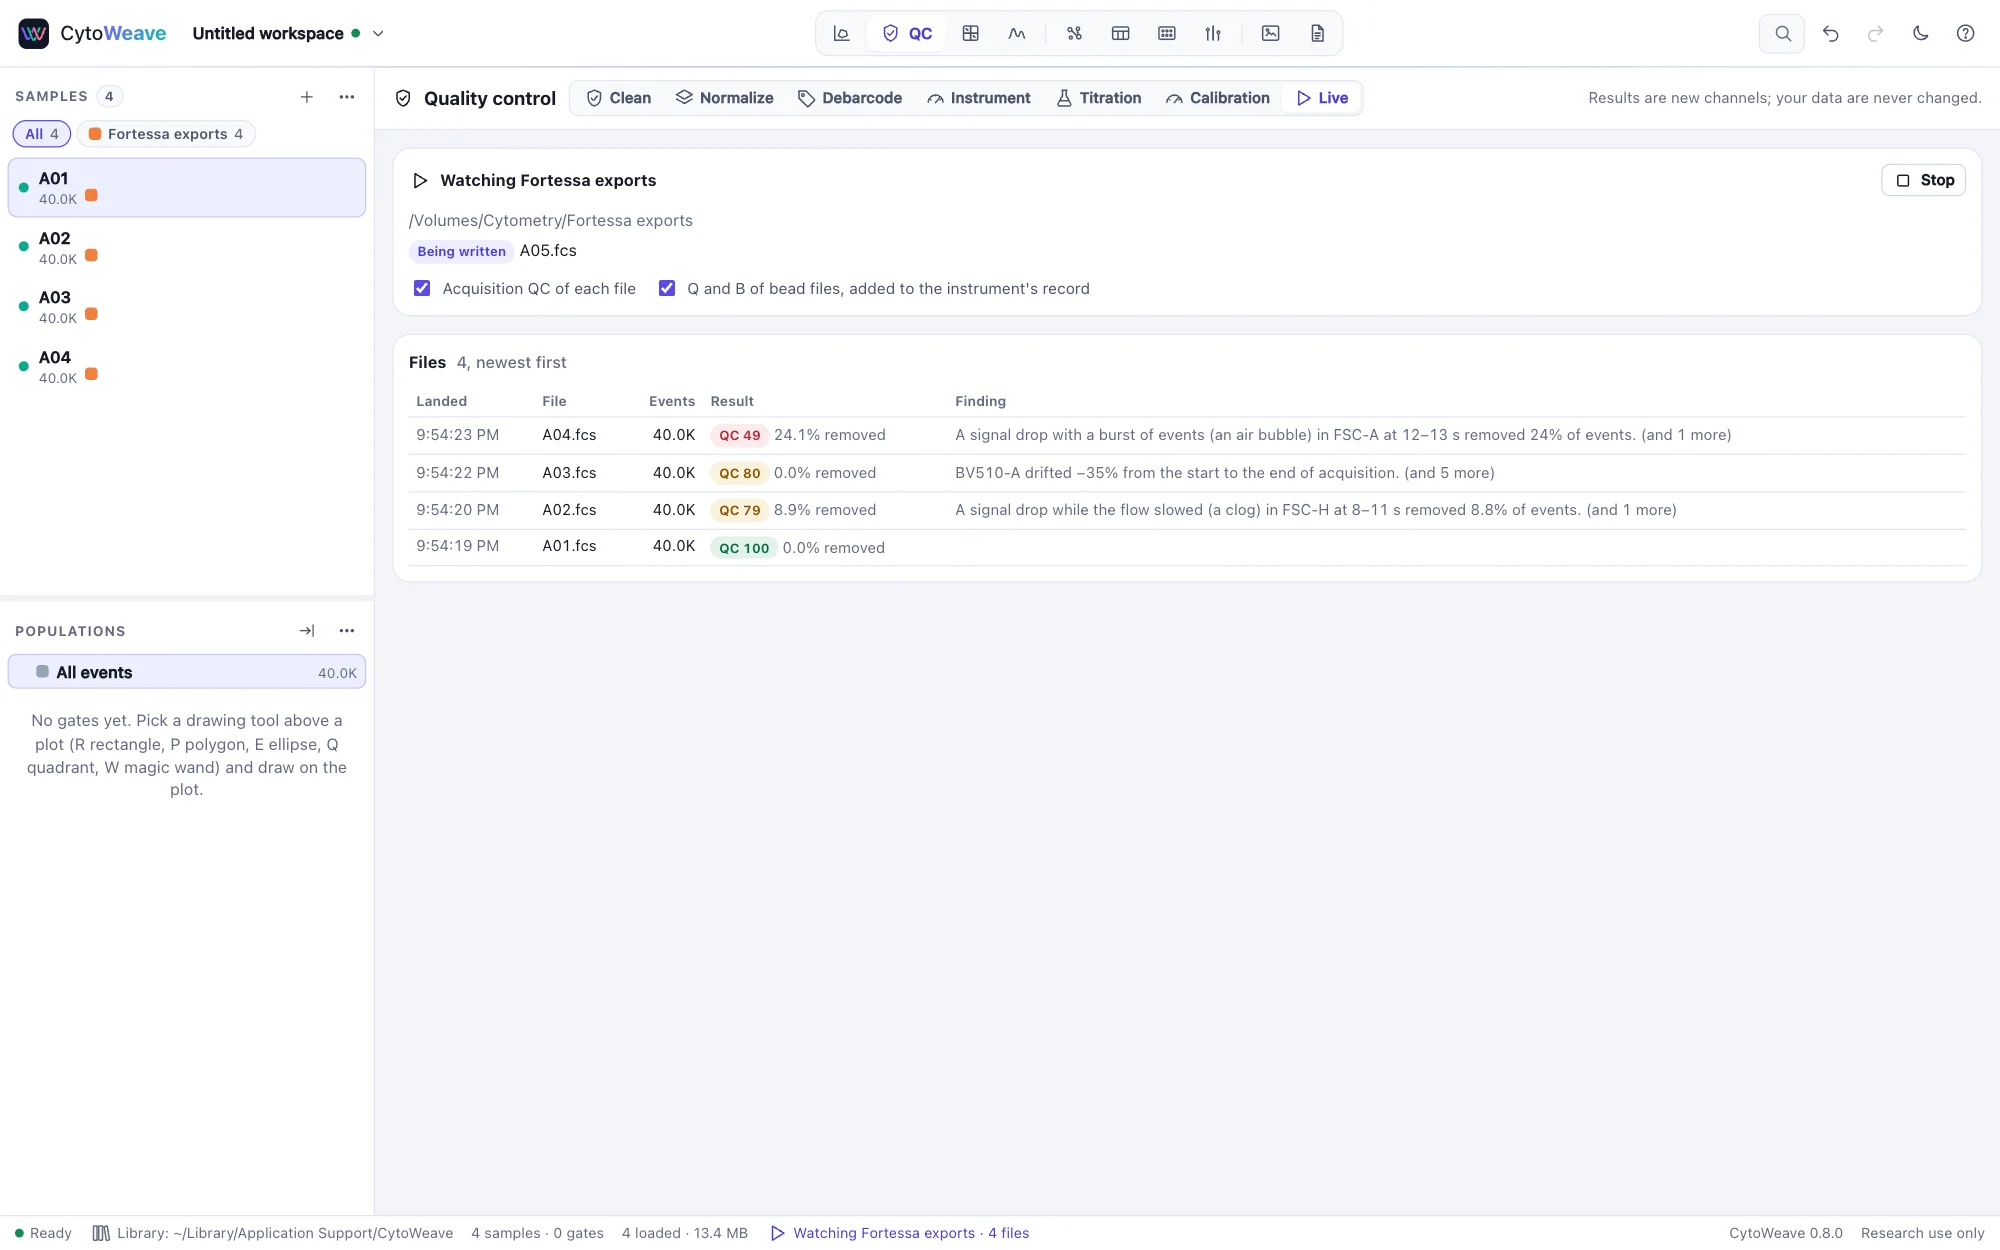This screenshot has height=1250, width=2000.
Task: Open the figure image export icon
Action: [1270, 33]
